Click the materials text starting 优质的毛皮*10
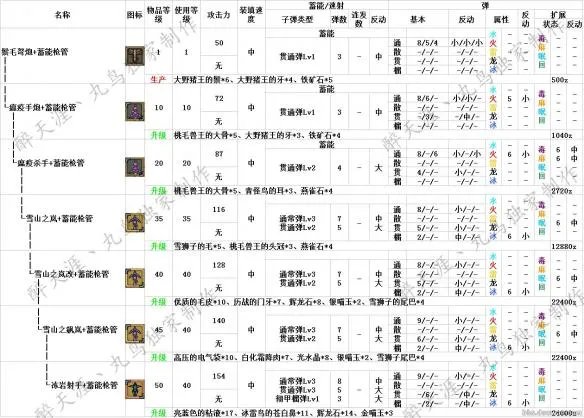 299,302
